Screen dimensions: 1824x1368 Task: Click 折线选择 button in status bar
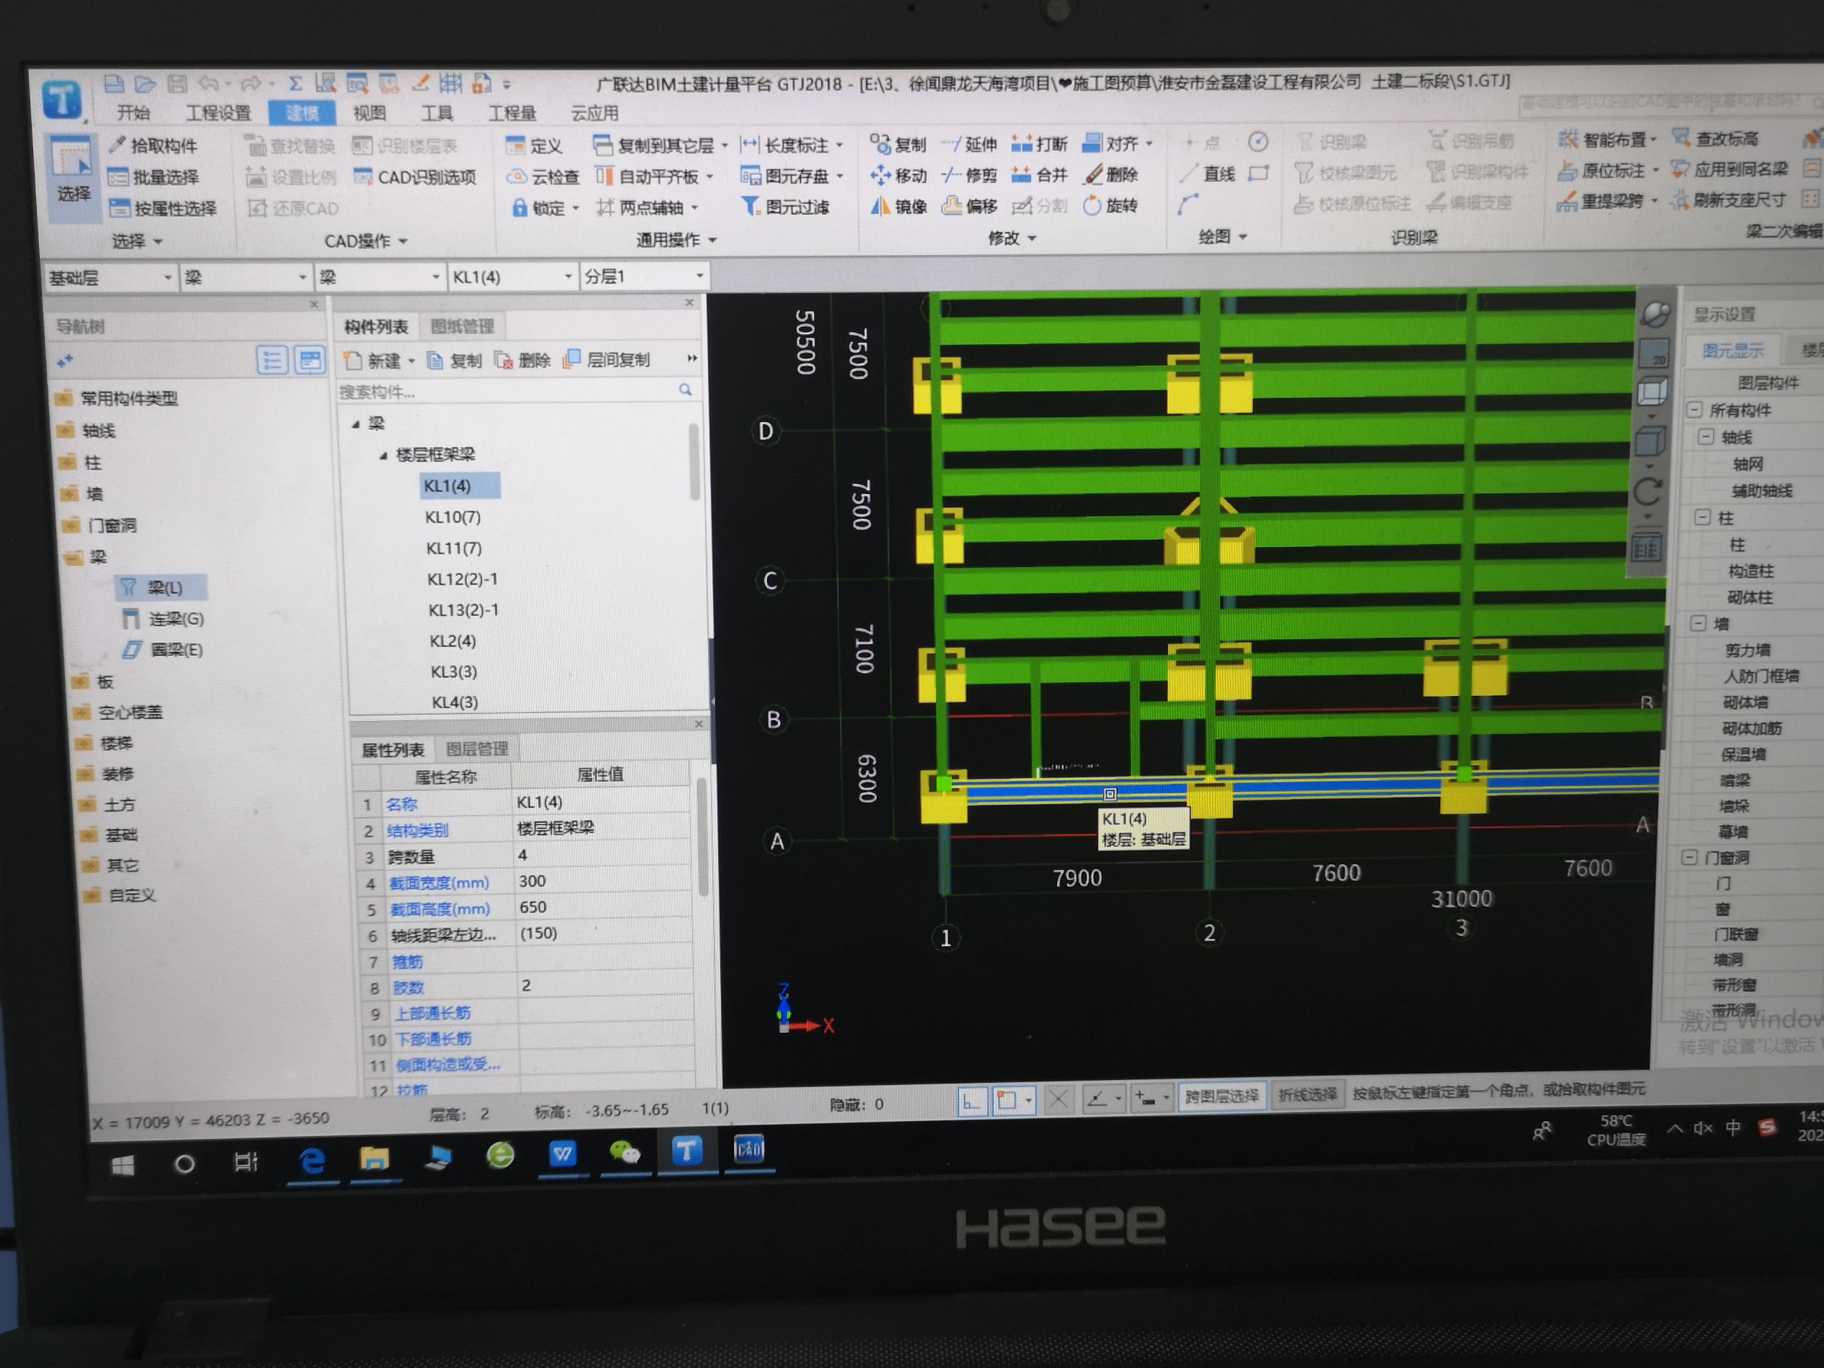1307,1095
